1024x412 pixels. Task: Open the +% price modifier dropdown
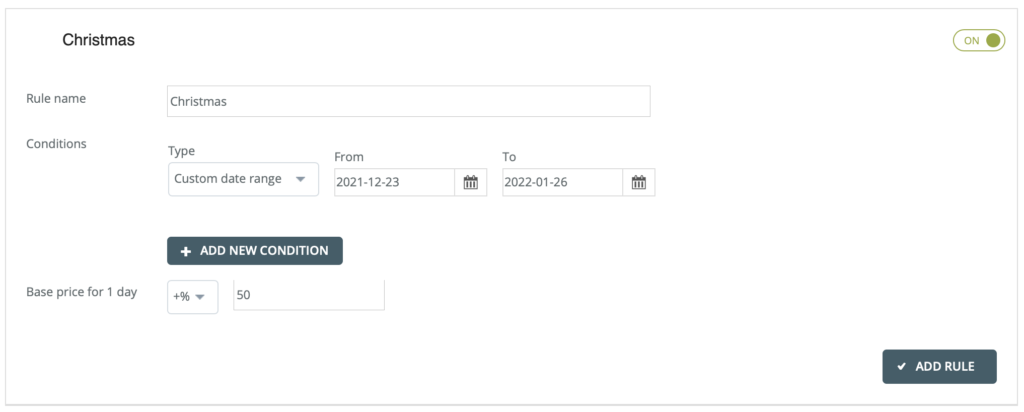[x=192, y=296]
